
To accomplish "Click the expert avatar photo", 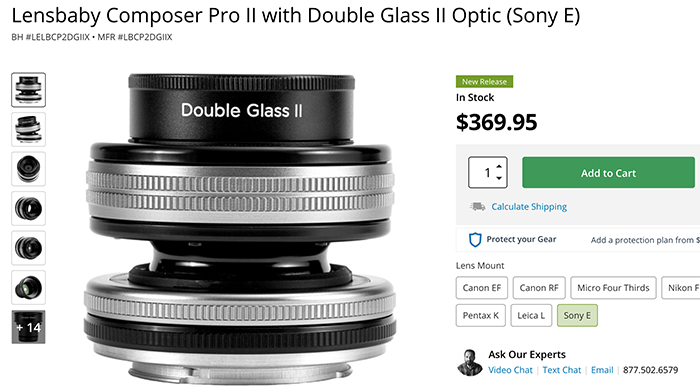I will 470,362.
